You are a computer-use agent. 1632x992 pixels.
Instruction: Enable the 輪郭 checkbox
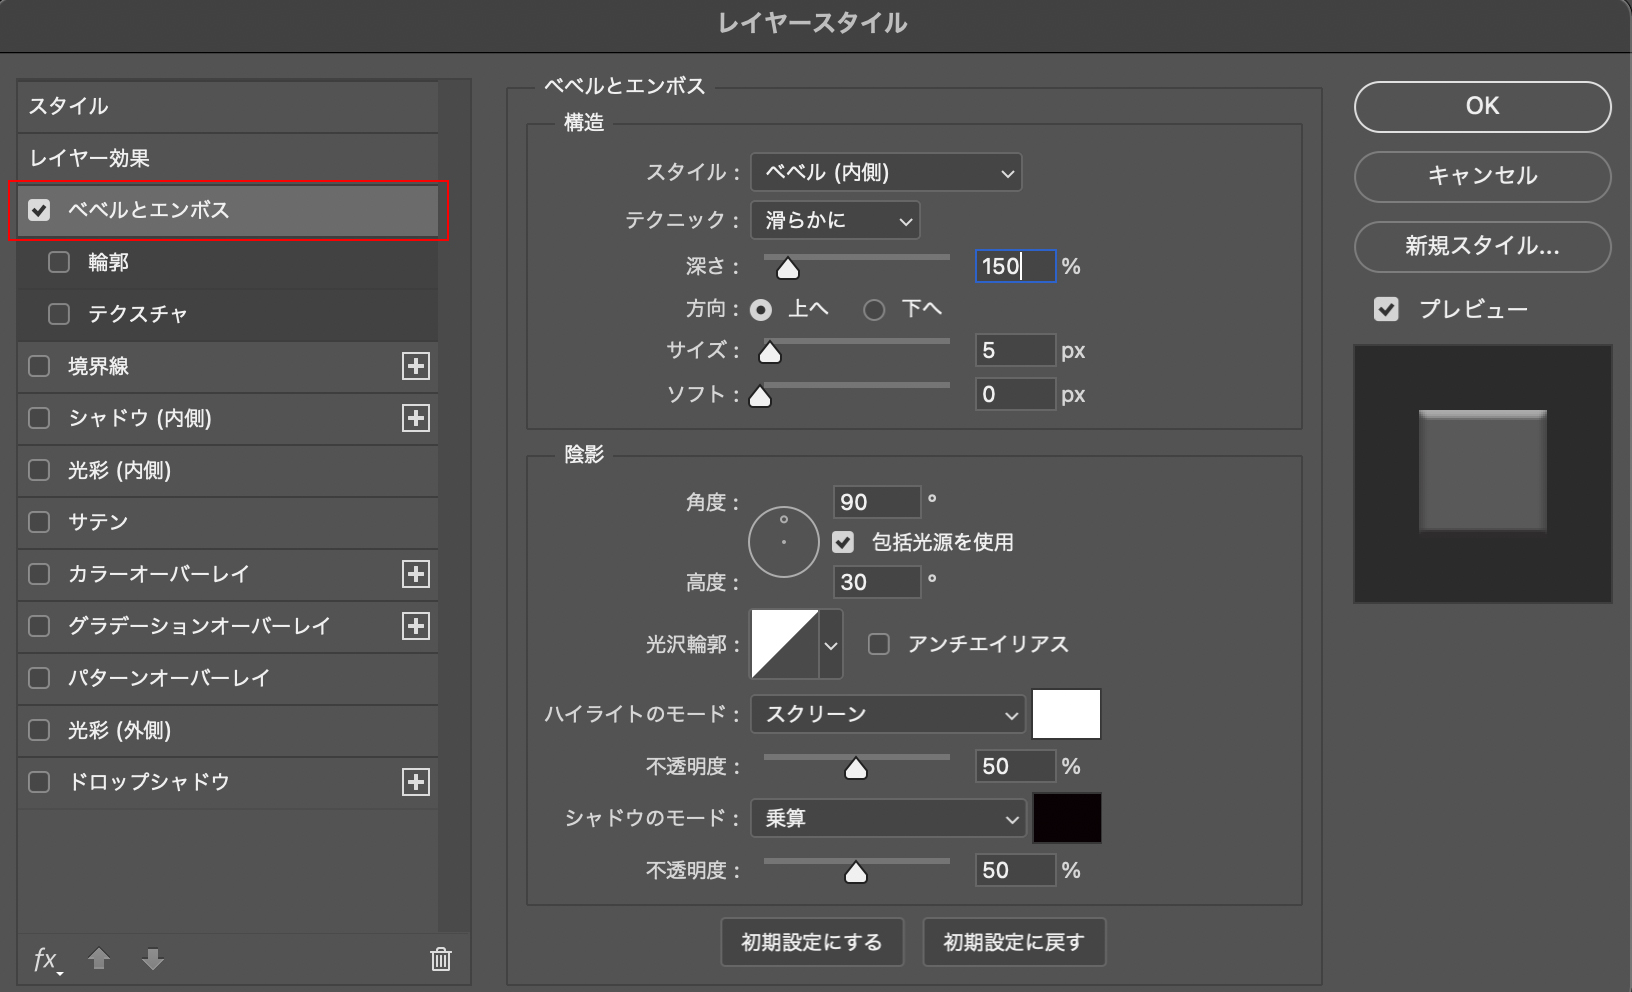click(x=59, y=262)
